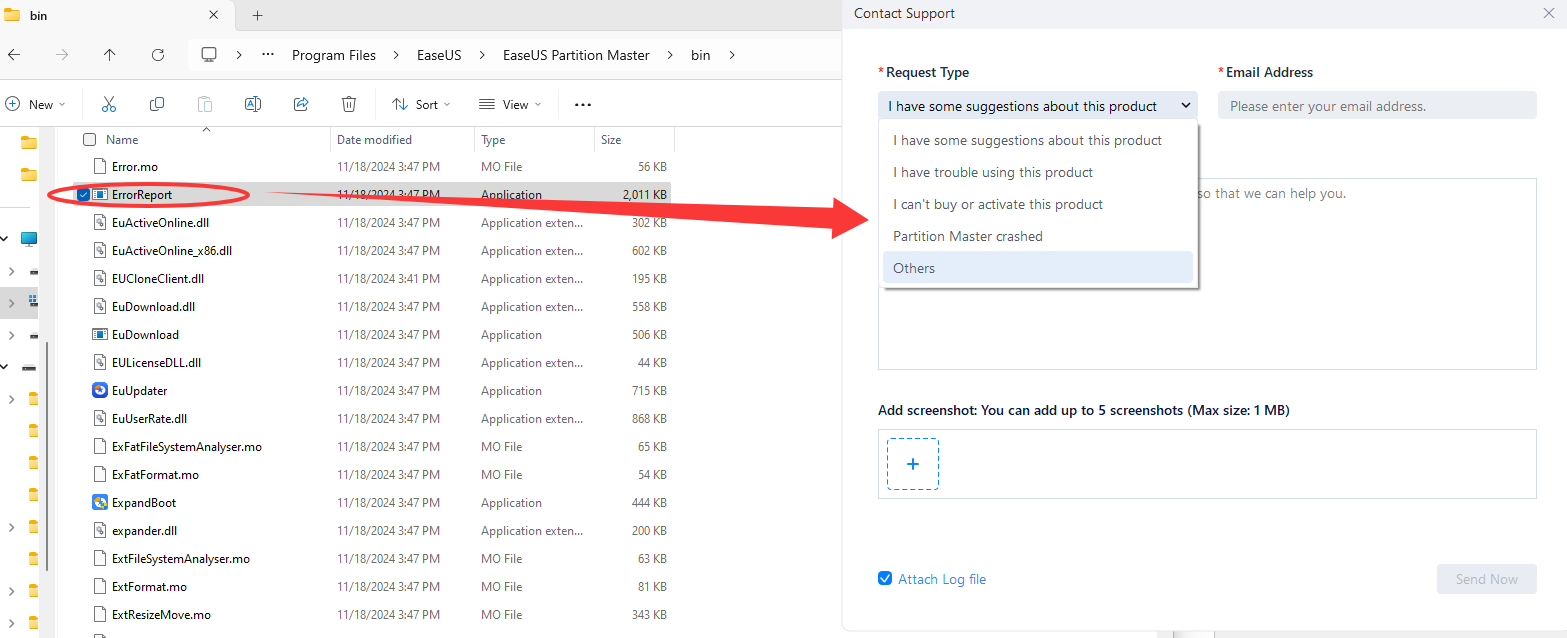Viewport: 1567px width, 638px height.
Task: Expand the chevron before bin in address bar
Action: click(670, 55)
